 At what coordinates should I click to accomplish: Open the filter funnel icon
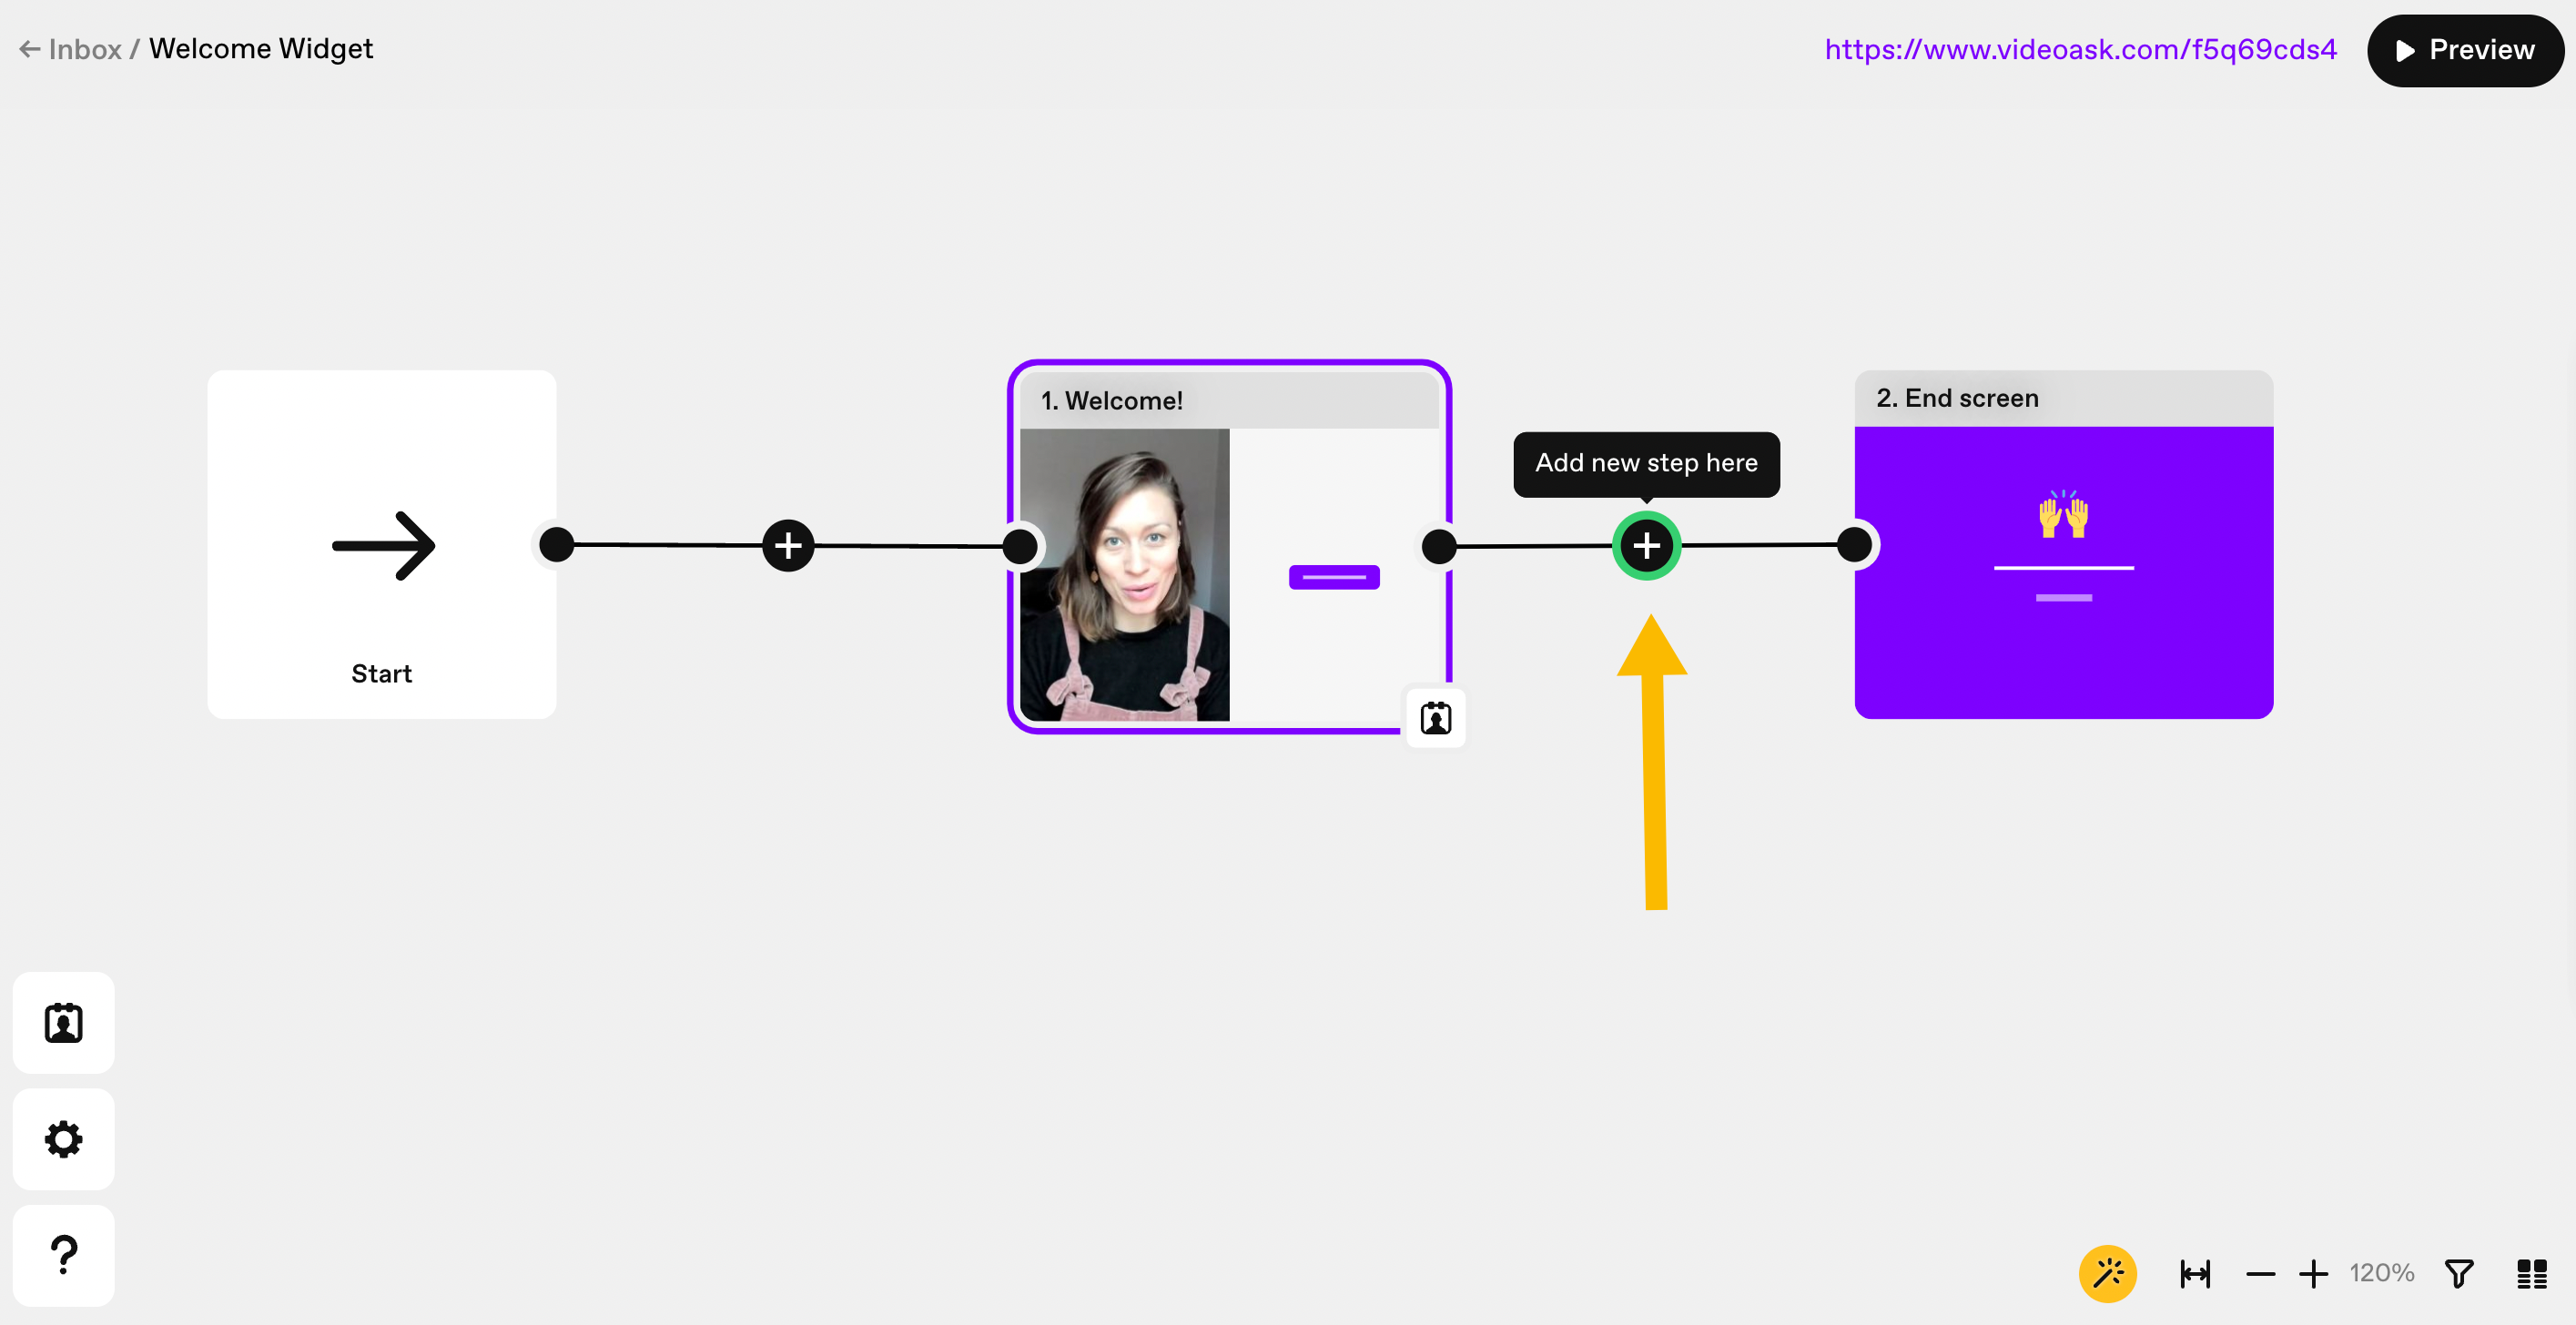pos(2459,1273)
